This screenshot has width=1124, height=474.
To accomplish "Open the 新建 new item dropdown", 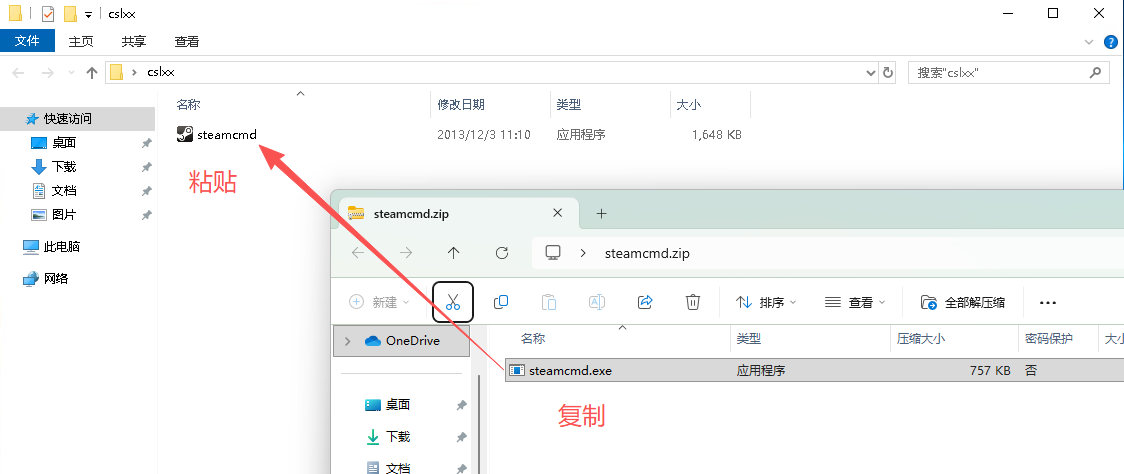I will pos(380,302).
